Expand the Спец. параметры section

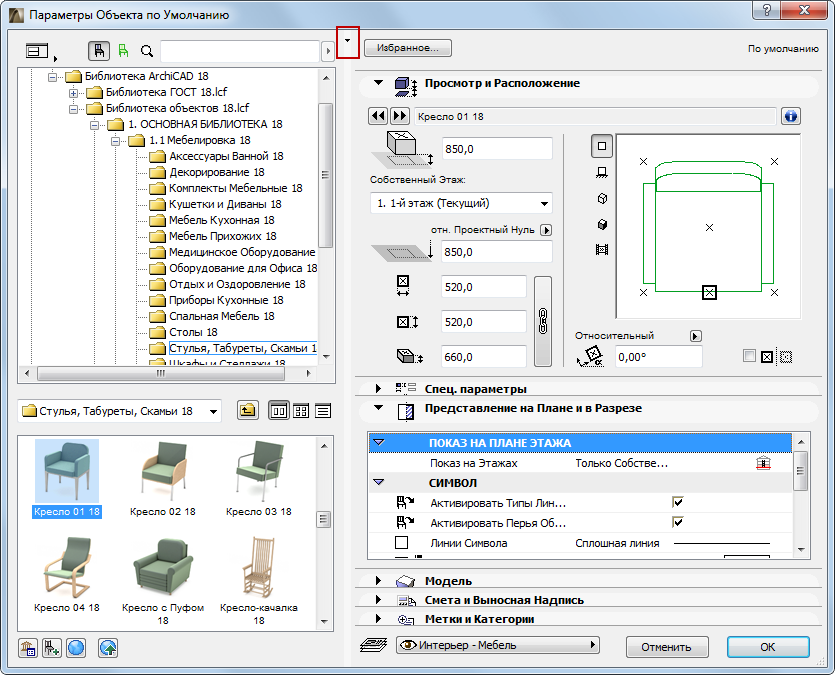coord(379,388)
